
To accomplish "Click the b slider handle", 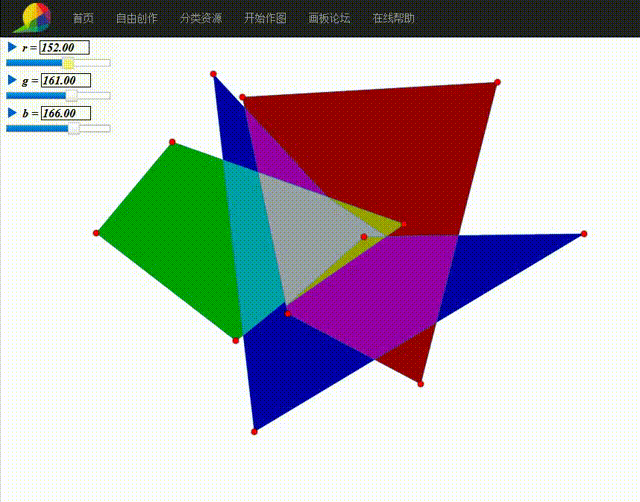I will (73, 129).
